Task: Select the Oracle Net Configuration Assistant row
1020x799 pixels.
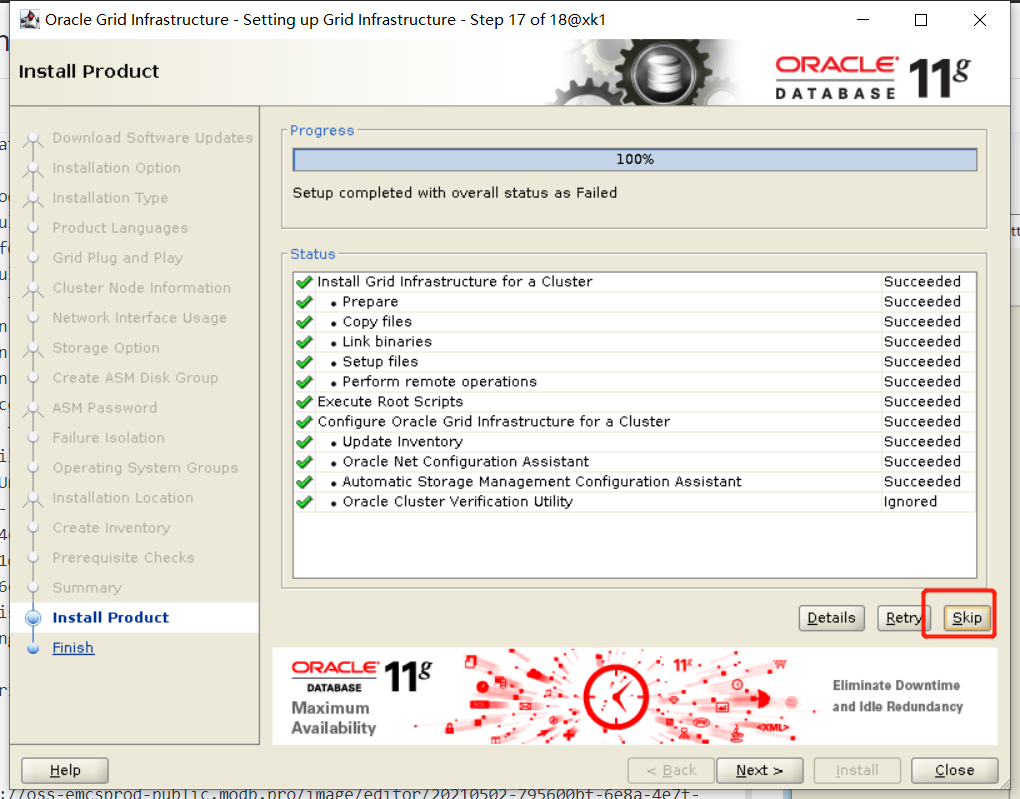Action: click(x=635, y=461)
